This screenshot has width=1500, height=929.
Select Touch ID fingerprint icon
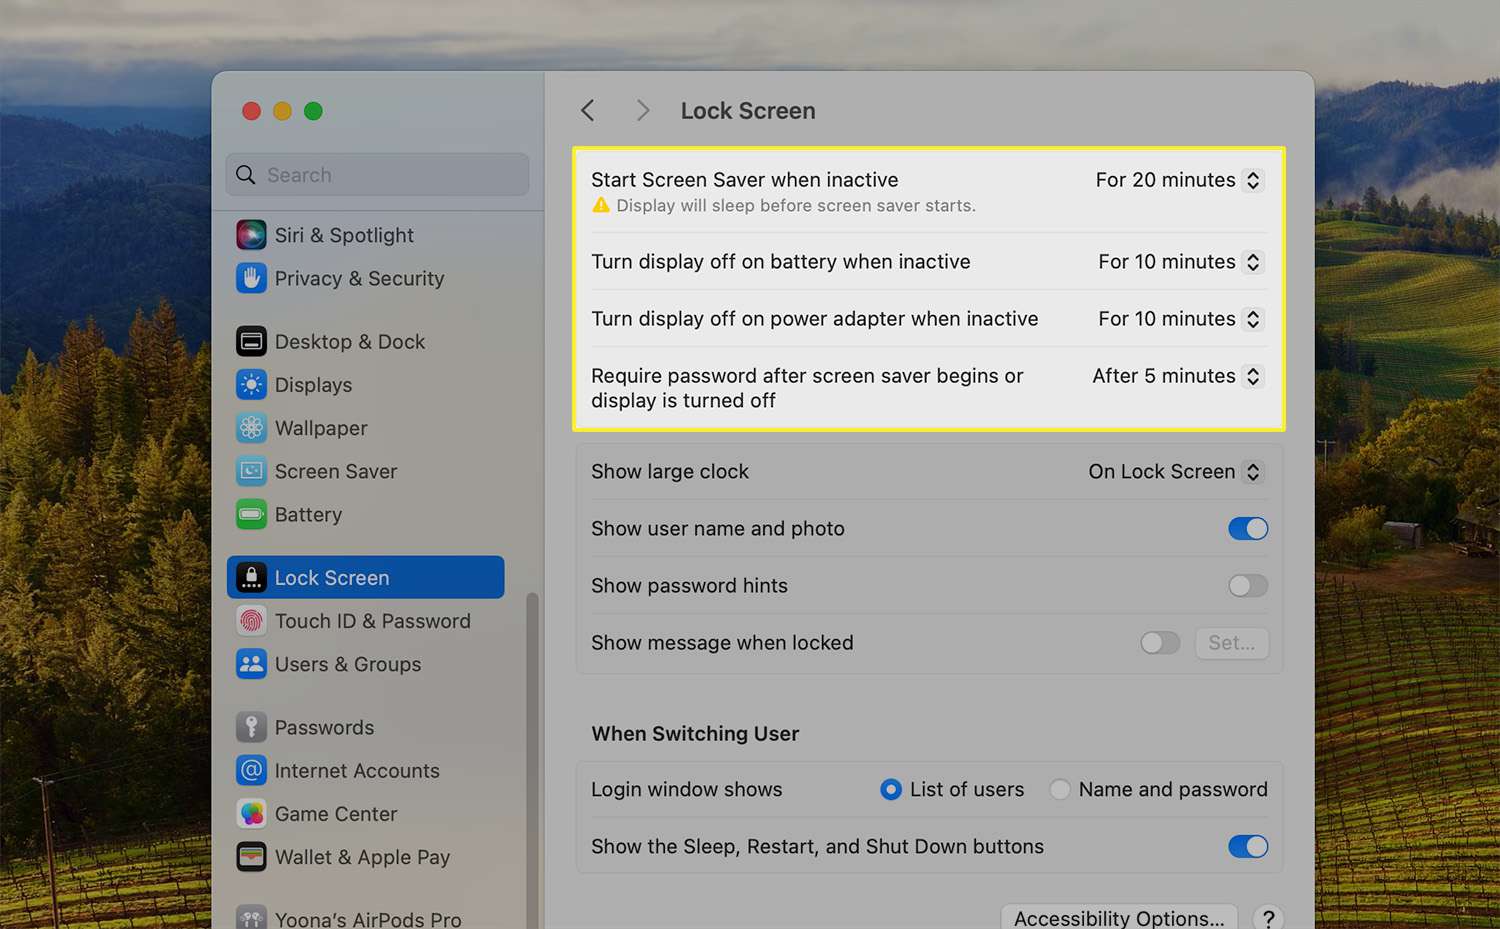[251, 621]
